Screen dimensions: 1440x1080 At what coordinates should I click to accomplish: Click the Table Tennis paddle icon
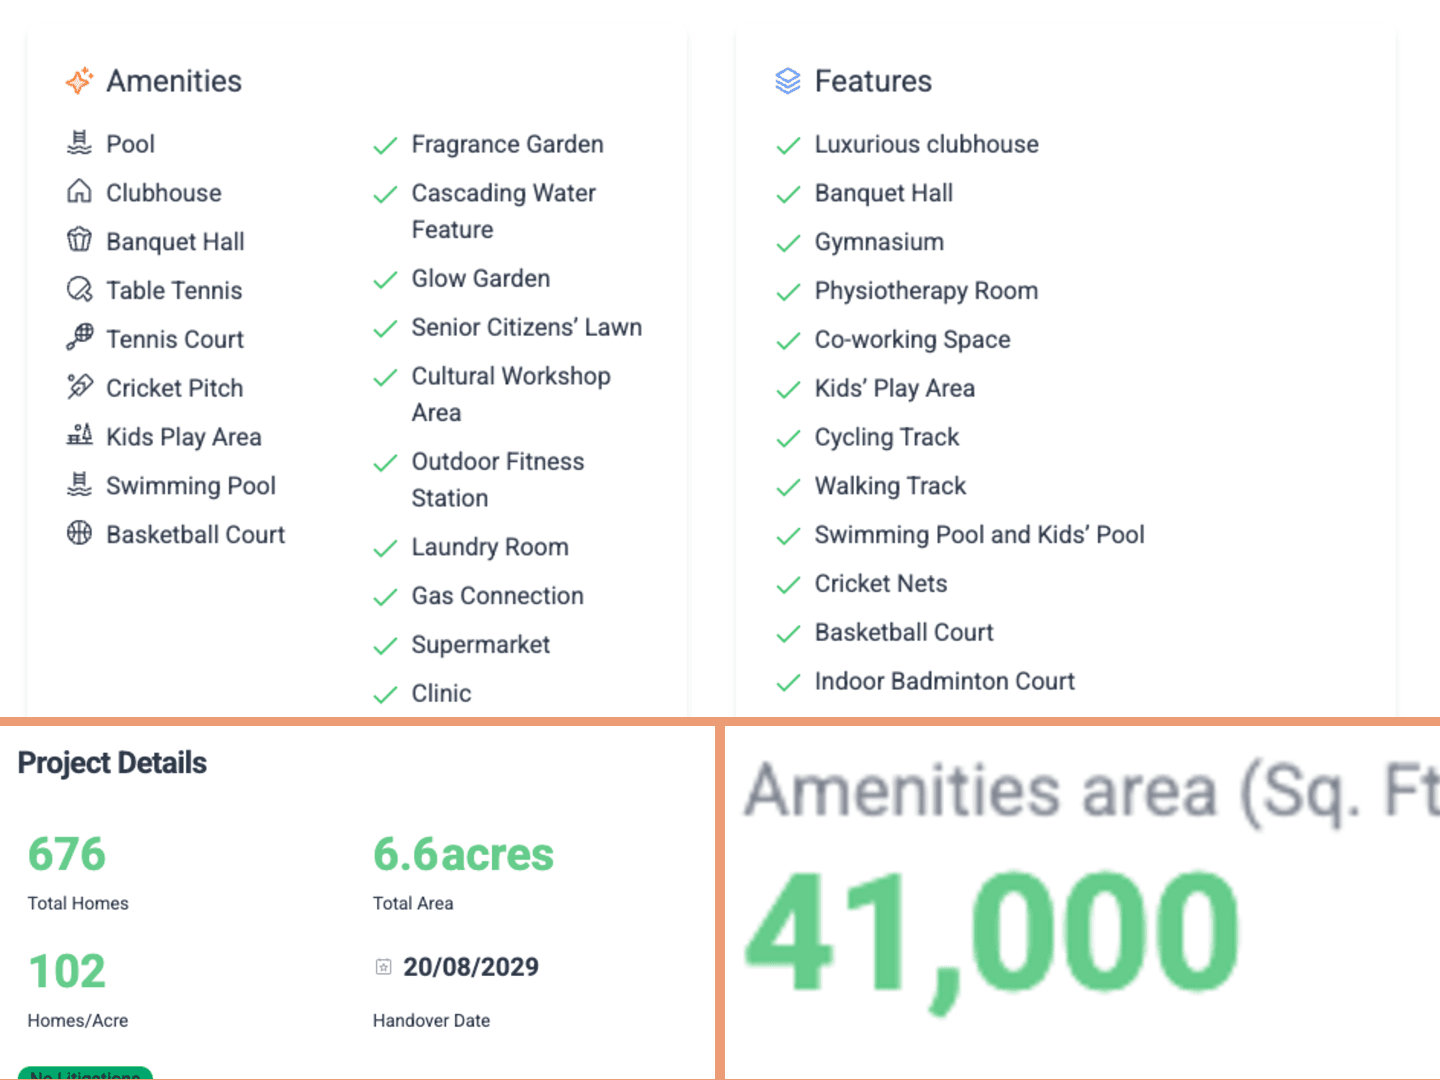pyautogui.click(x=79, y=289)
